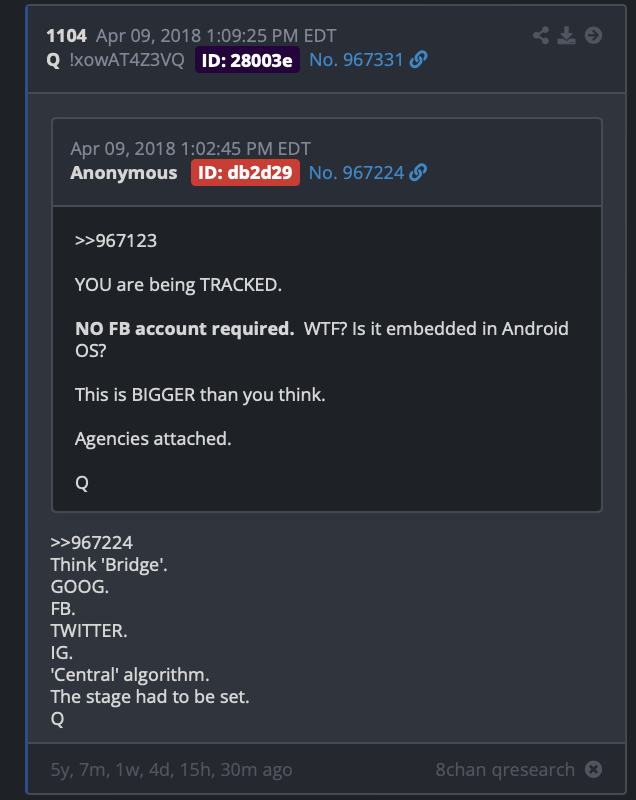Image resolution: width=636 pixels, height=800 pixels.
Task: Click the >>967224 reply reference
Action: [92, 542]
